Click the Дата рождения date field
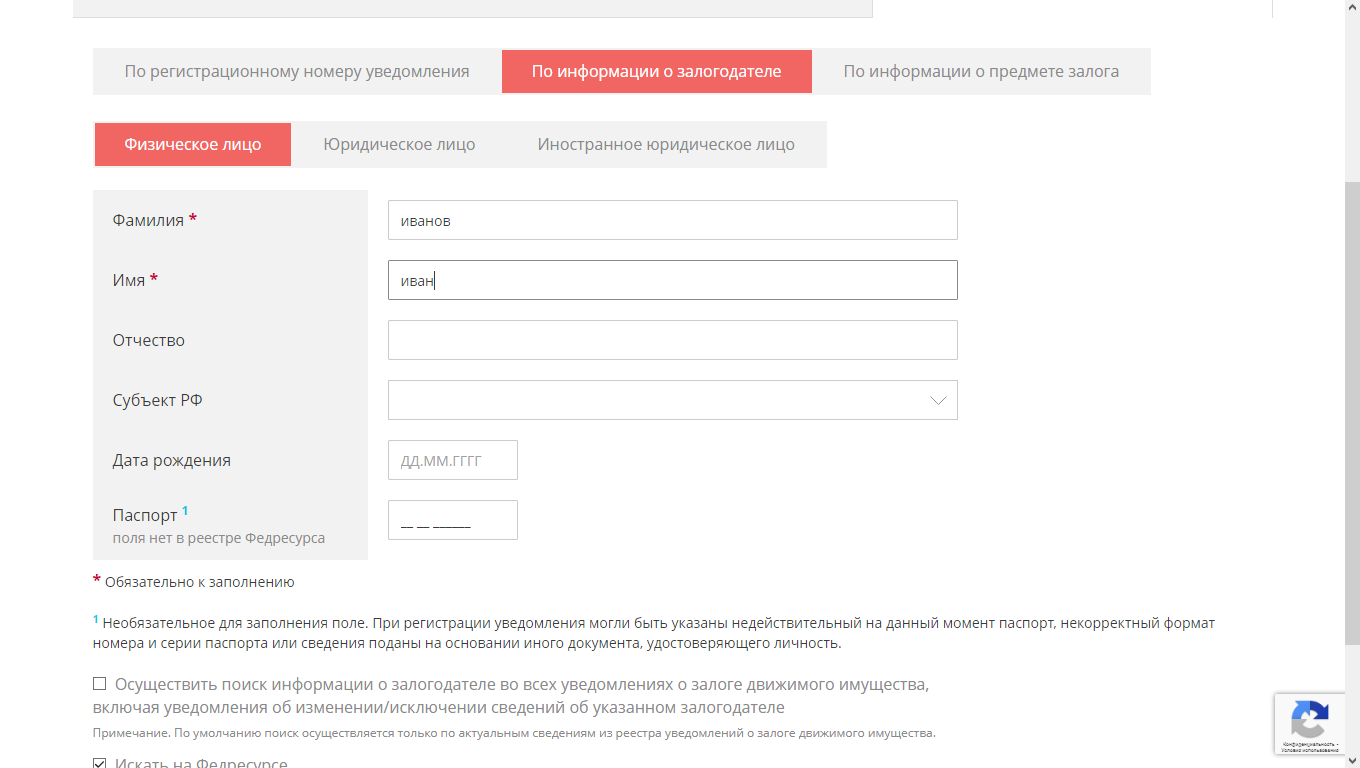Screen dimensions: 1360x768 tap(452, 460)
